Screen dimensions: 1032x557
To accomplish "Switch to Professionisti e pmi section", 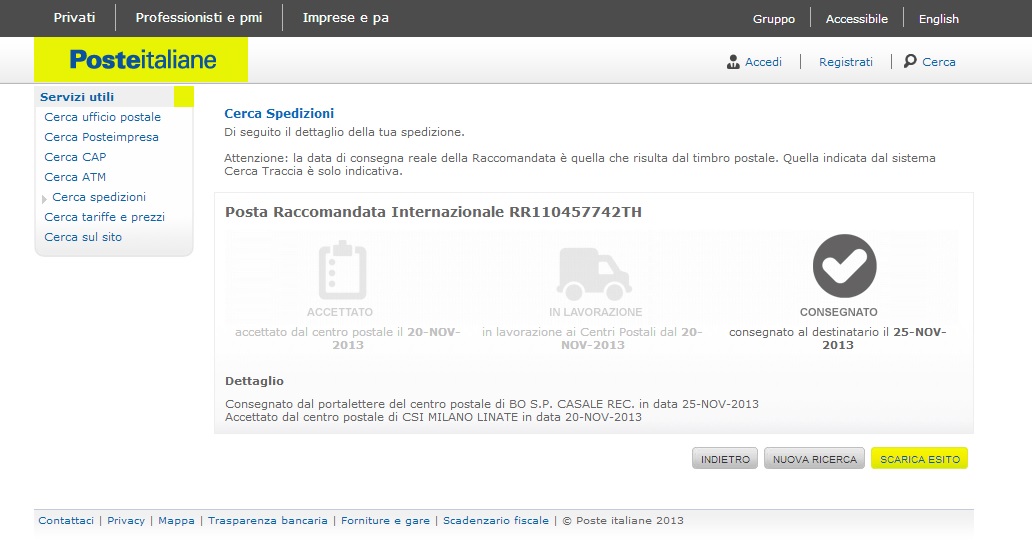I will pos(199,18).
